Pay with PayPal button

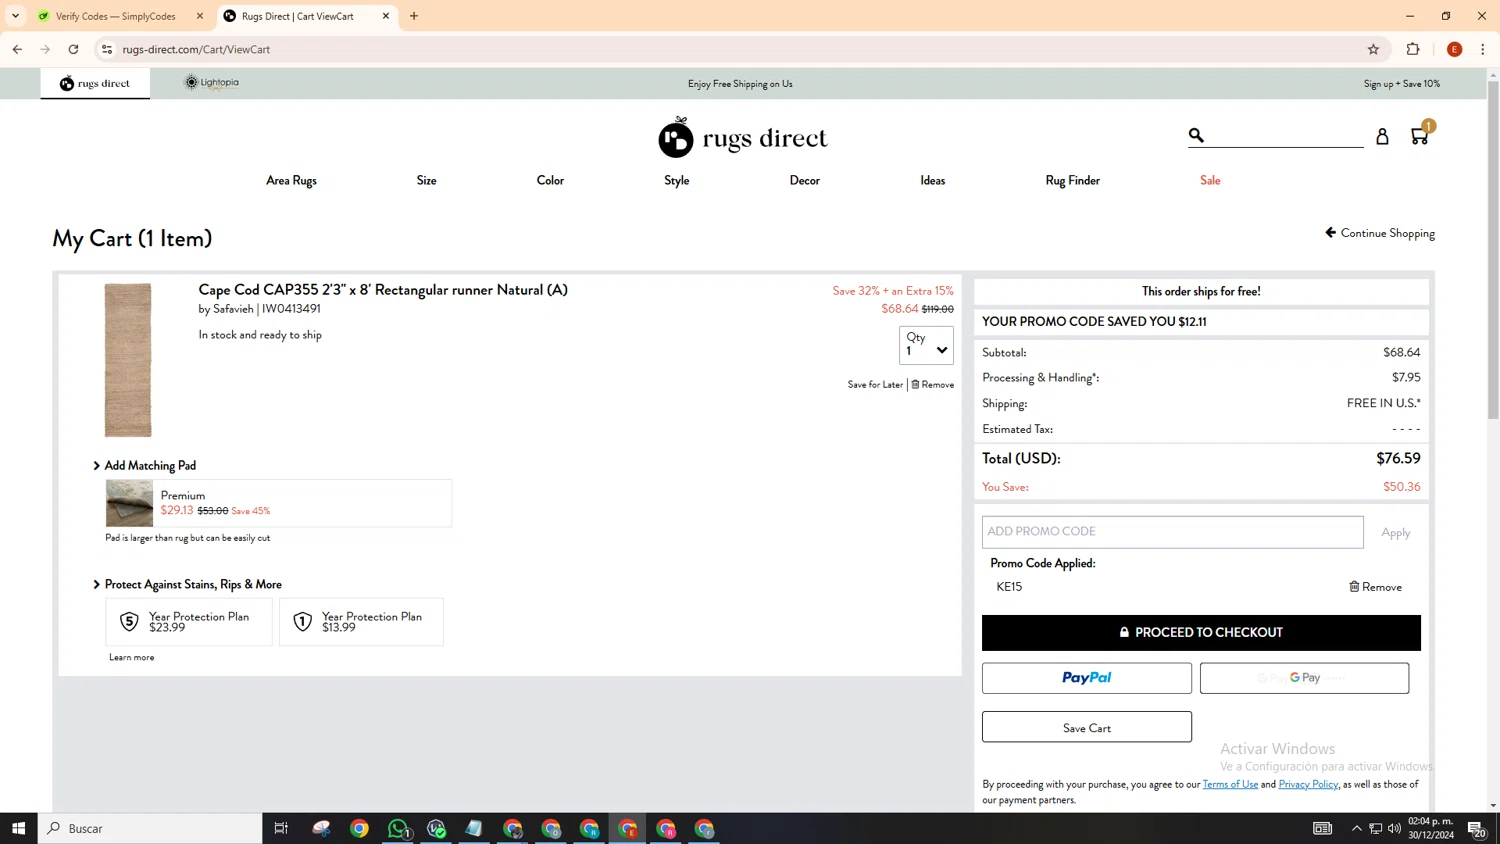point(1087,678)
